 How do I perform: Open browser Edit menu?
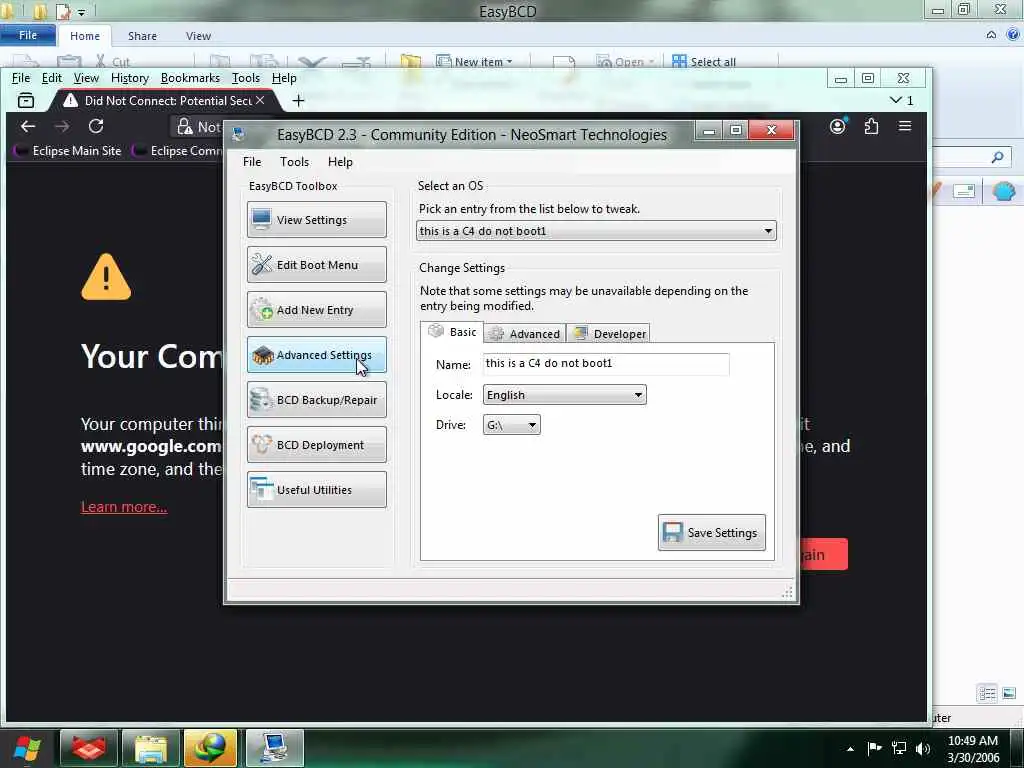click(x=52, y=78)
